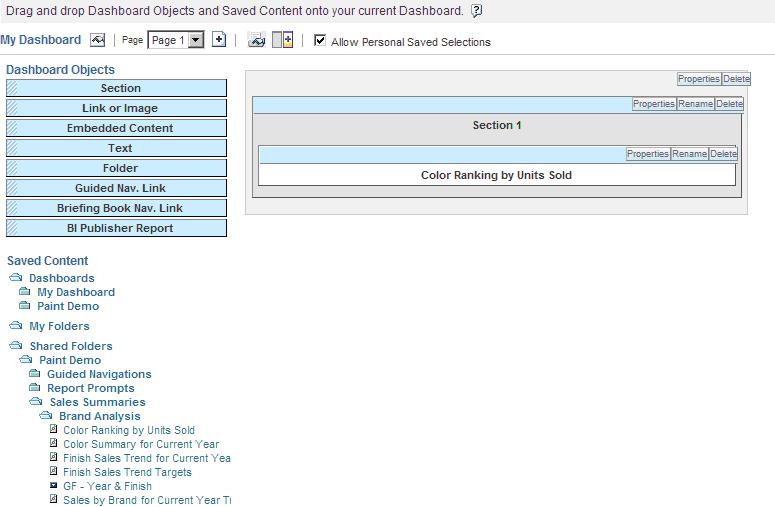Open the Paint Demo dashboard link
The image size is (775, 507).
coord(68,306)
